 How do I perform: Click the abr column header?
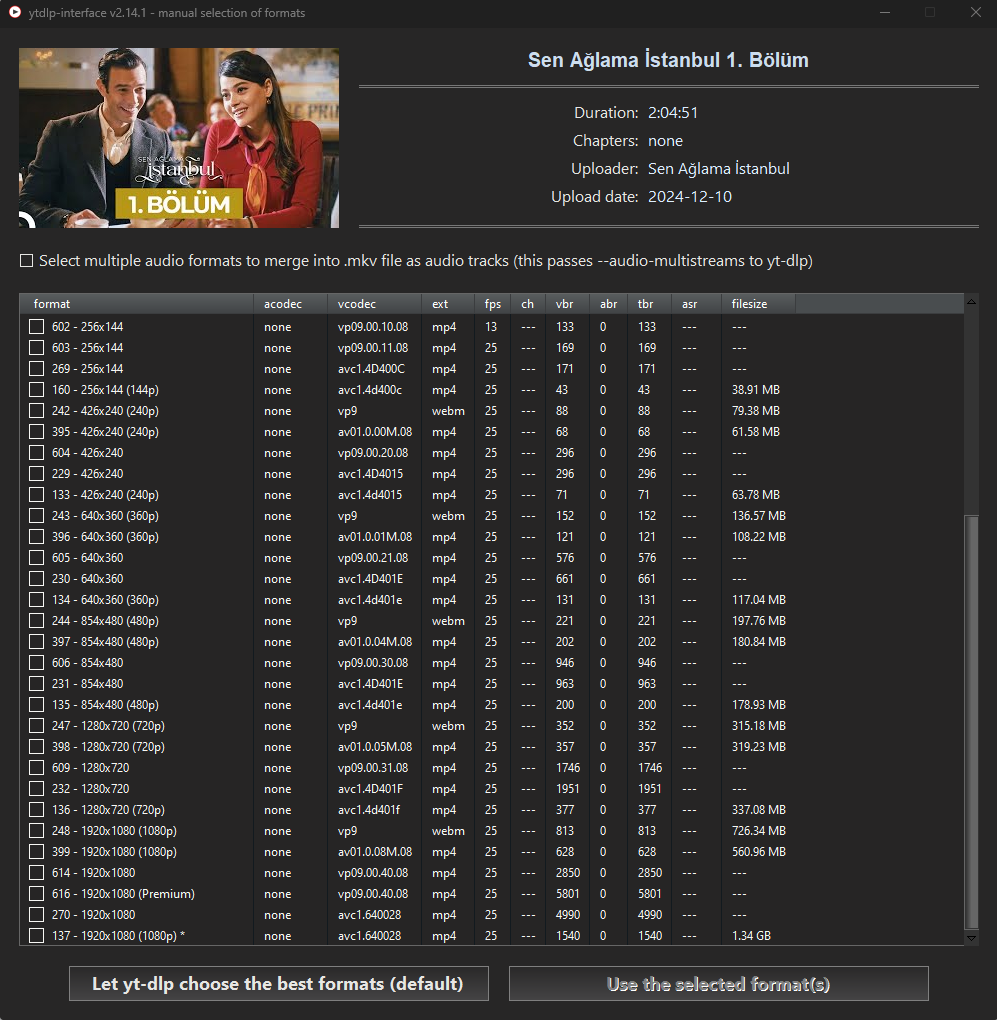tap(608, 304)
